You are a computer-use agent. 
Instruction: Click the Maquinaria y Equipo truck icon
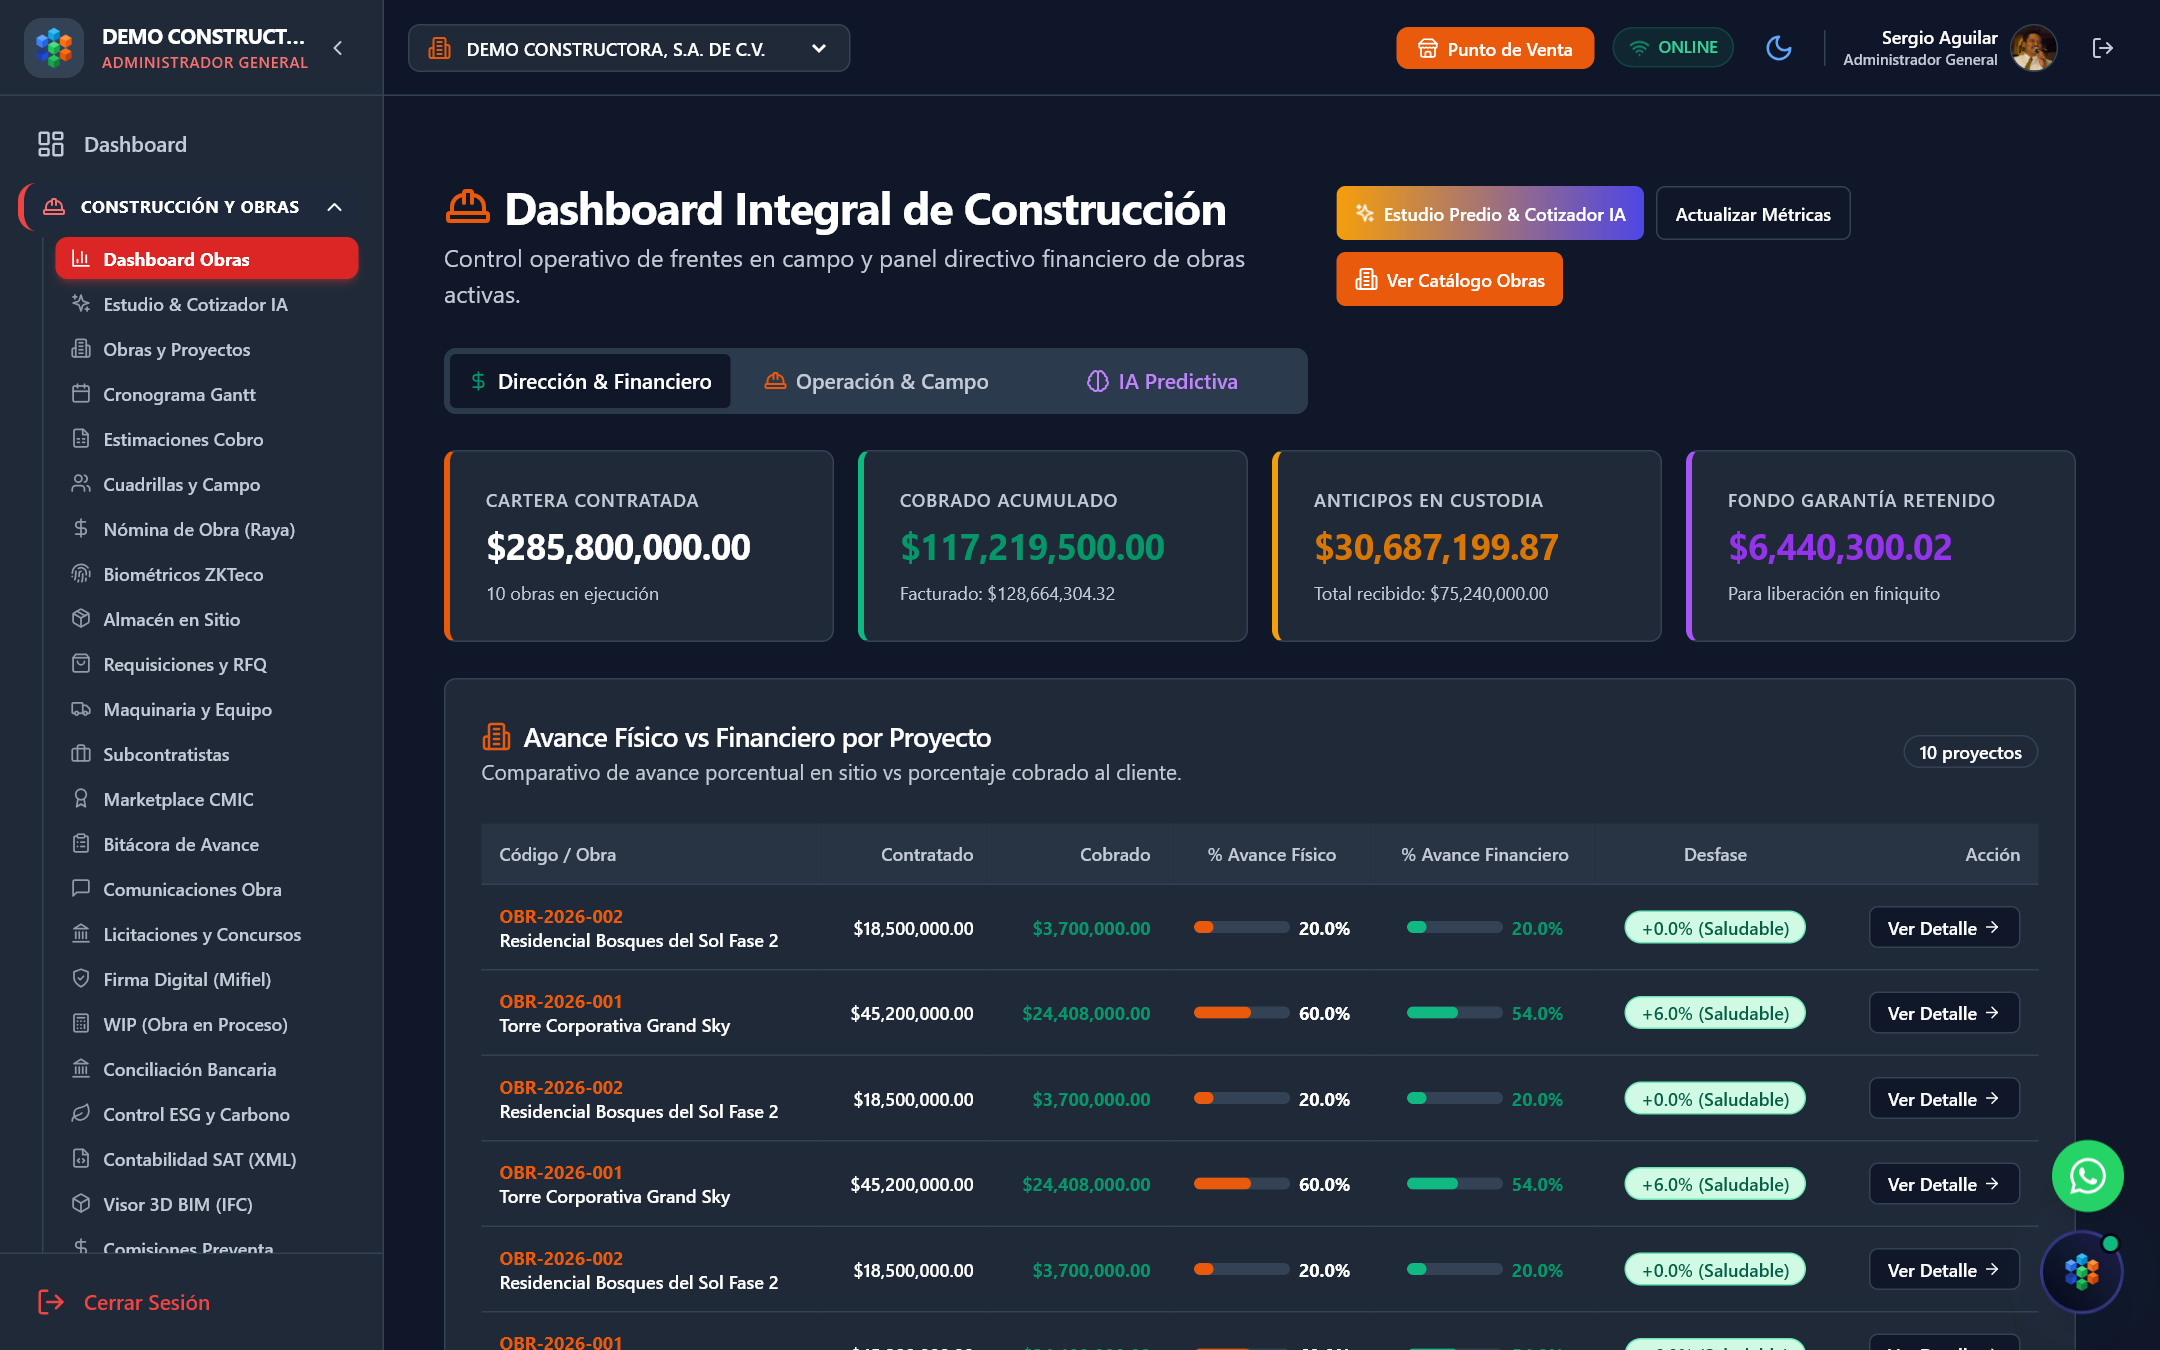tap(81, 709)
